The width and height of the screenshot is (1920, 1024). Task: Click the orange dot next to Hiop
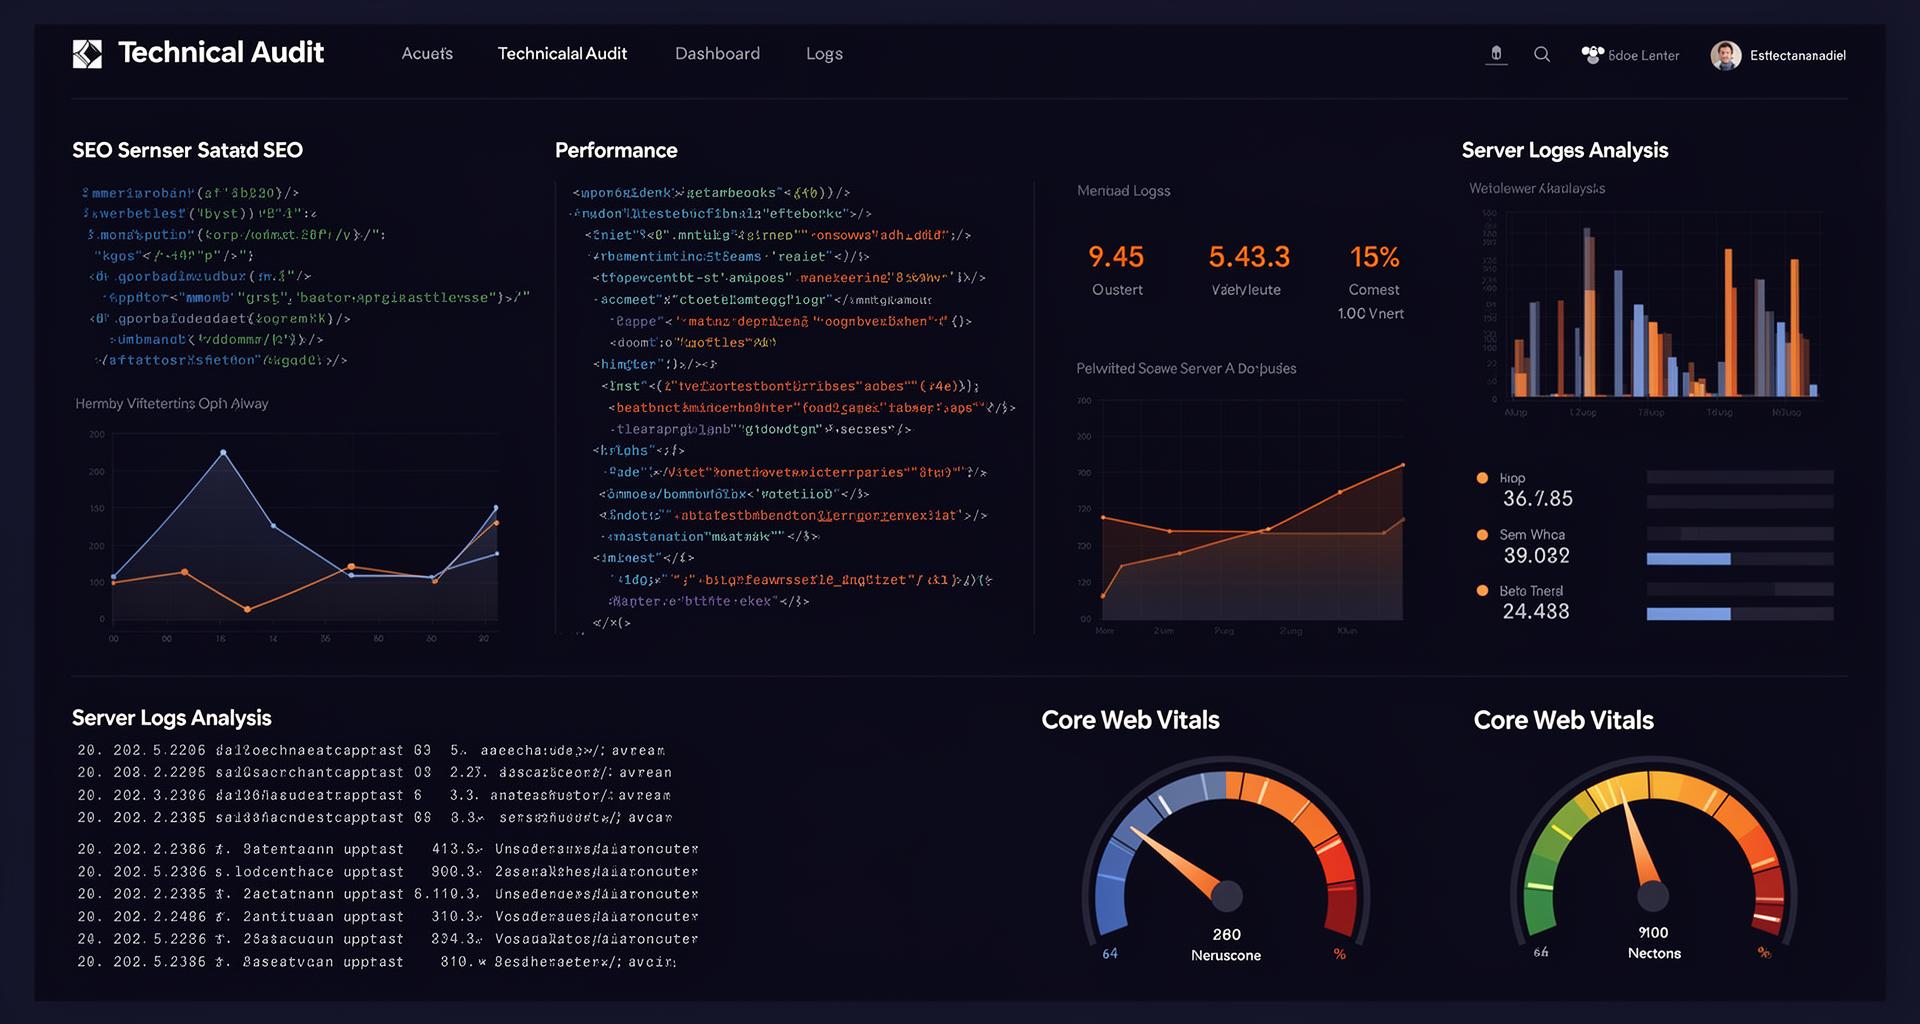click(1482, 478)
